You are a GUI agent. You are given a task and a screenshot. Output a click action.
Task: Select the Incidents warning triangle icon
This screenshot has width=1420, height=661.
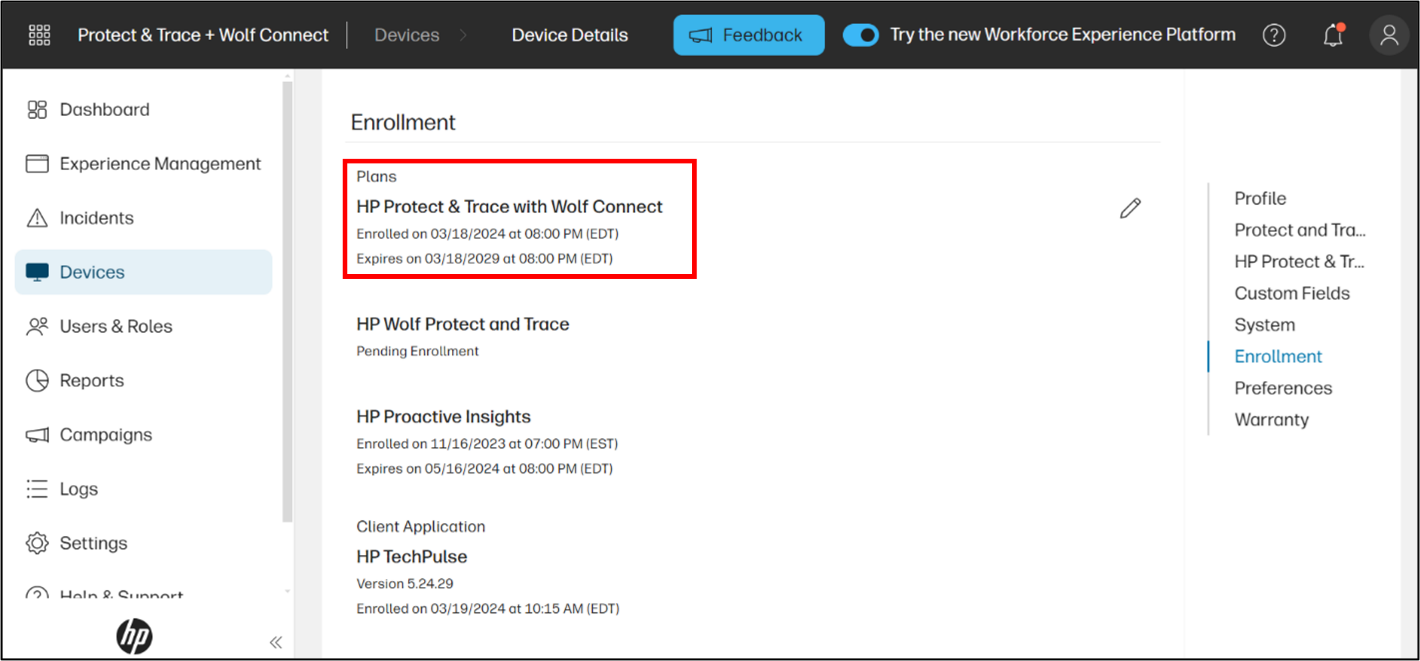pyautogui.click(x=37, y=217)
